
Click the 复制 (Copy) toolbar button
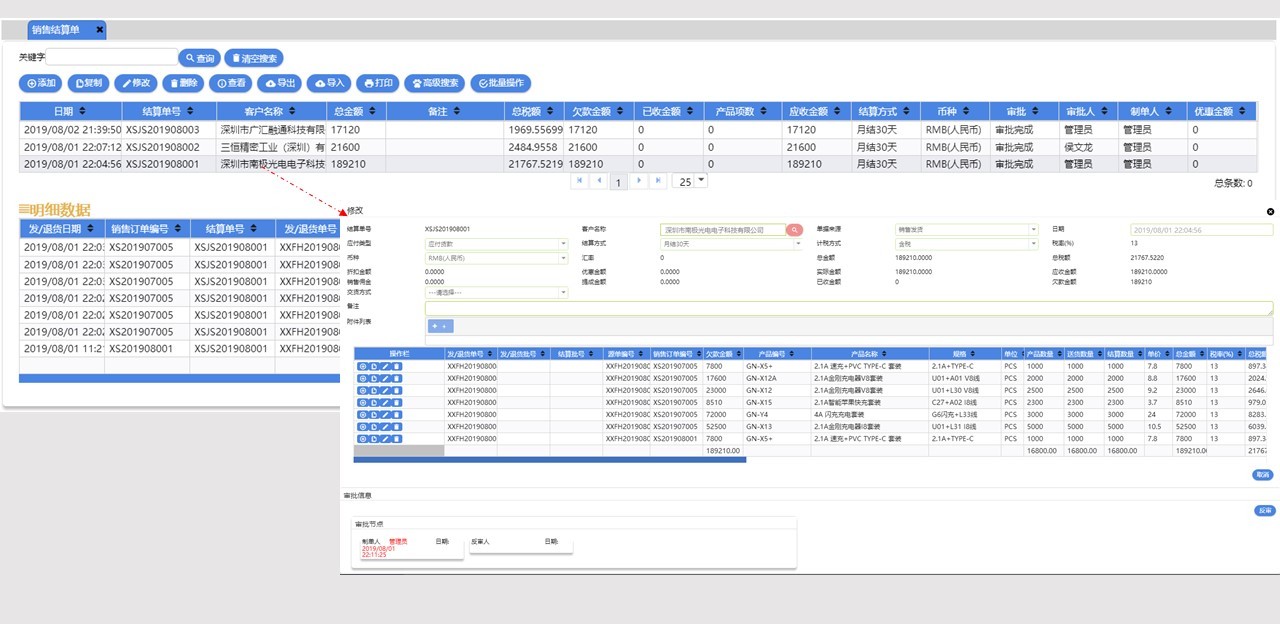click(88, 83)
